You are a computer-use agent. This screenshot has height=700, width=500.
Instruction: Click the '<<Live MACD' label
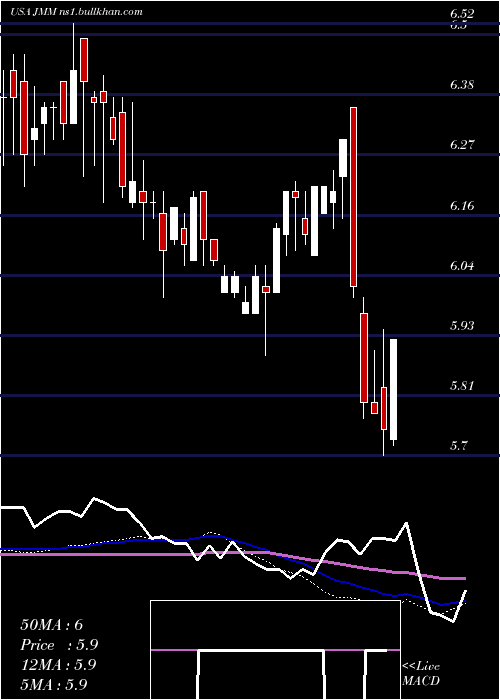pos(421,673)
